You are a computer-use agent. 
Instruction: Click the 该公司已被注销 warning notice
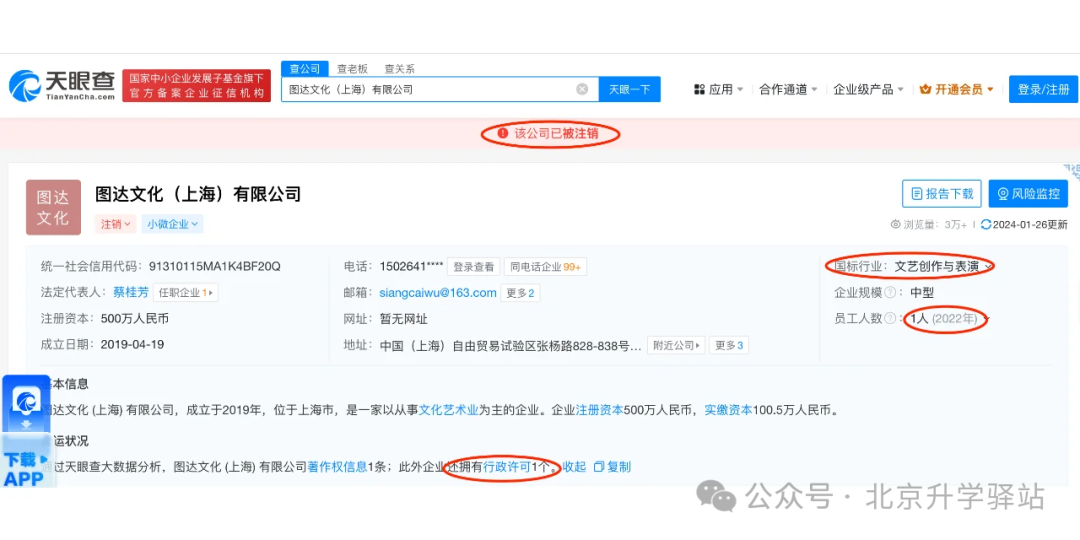pos(549,134)
